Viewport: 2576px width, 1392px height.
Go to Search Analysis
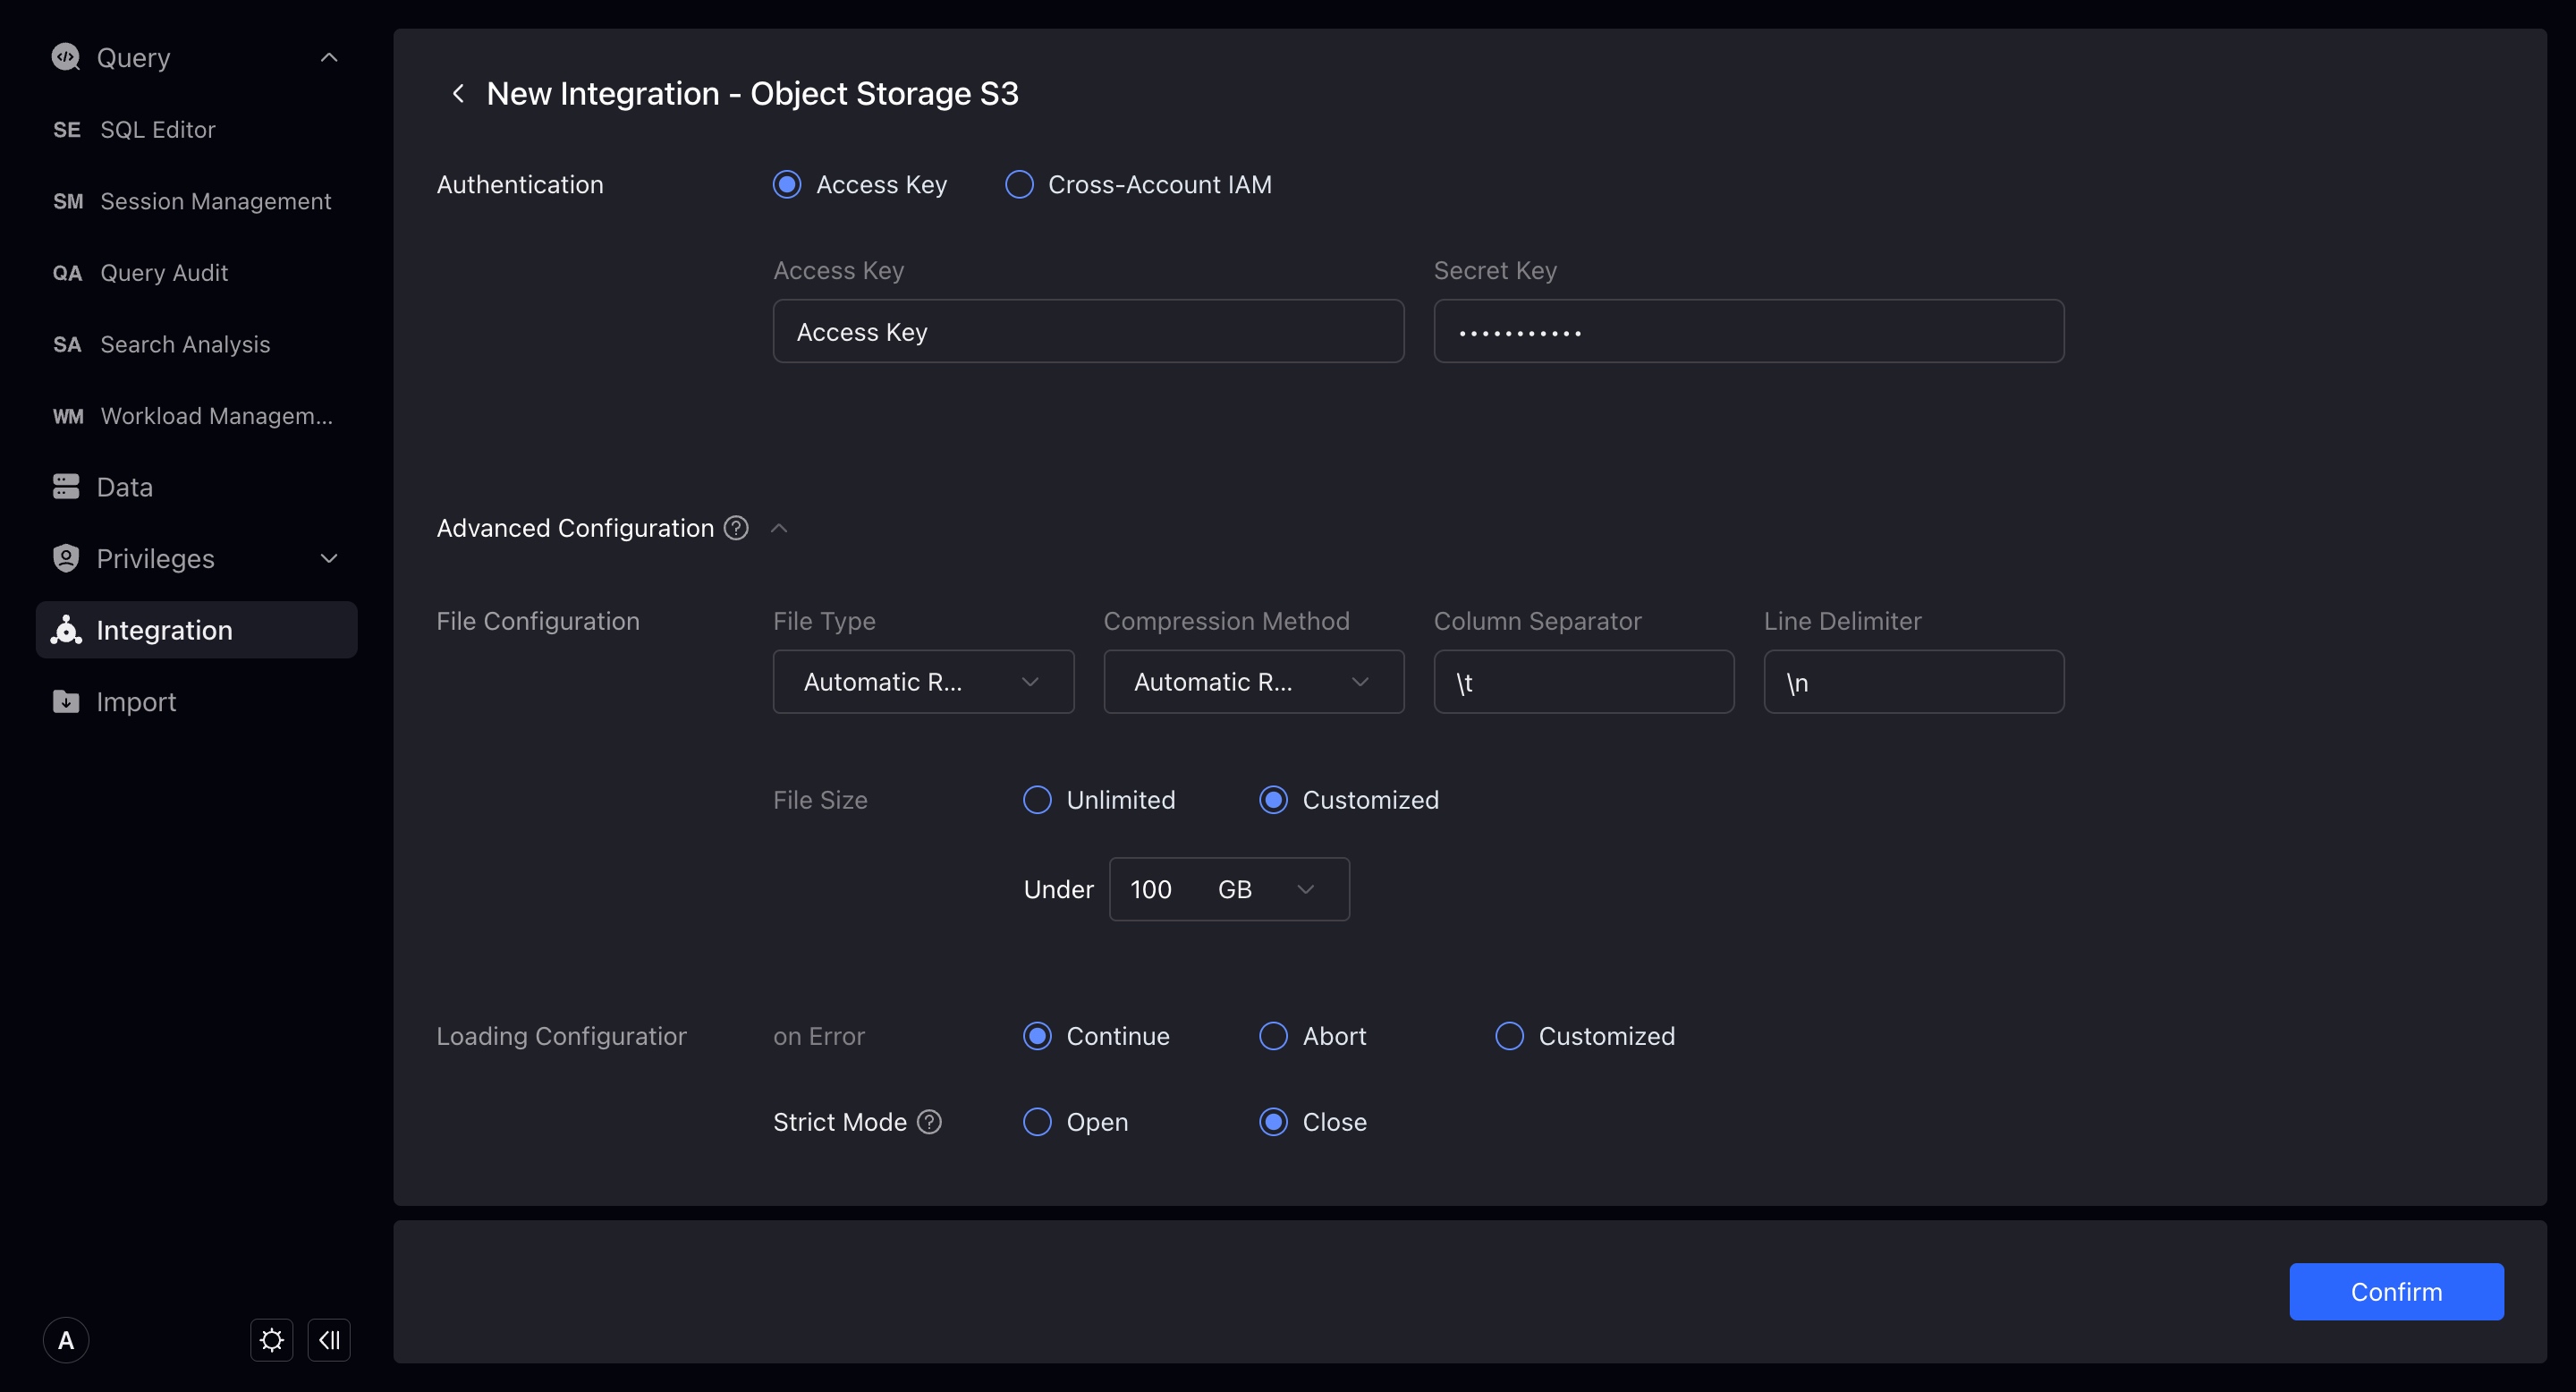(184, 344)
